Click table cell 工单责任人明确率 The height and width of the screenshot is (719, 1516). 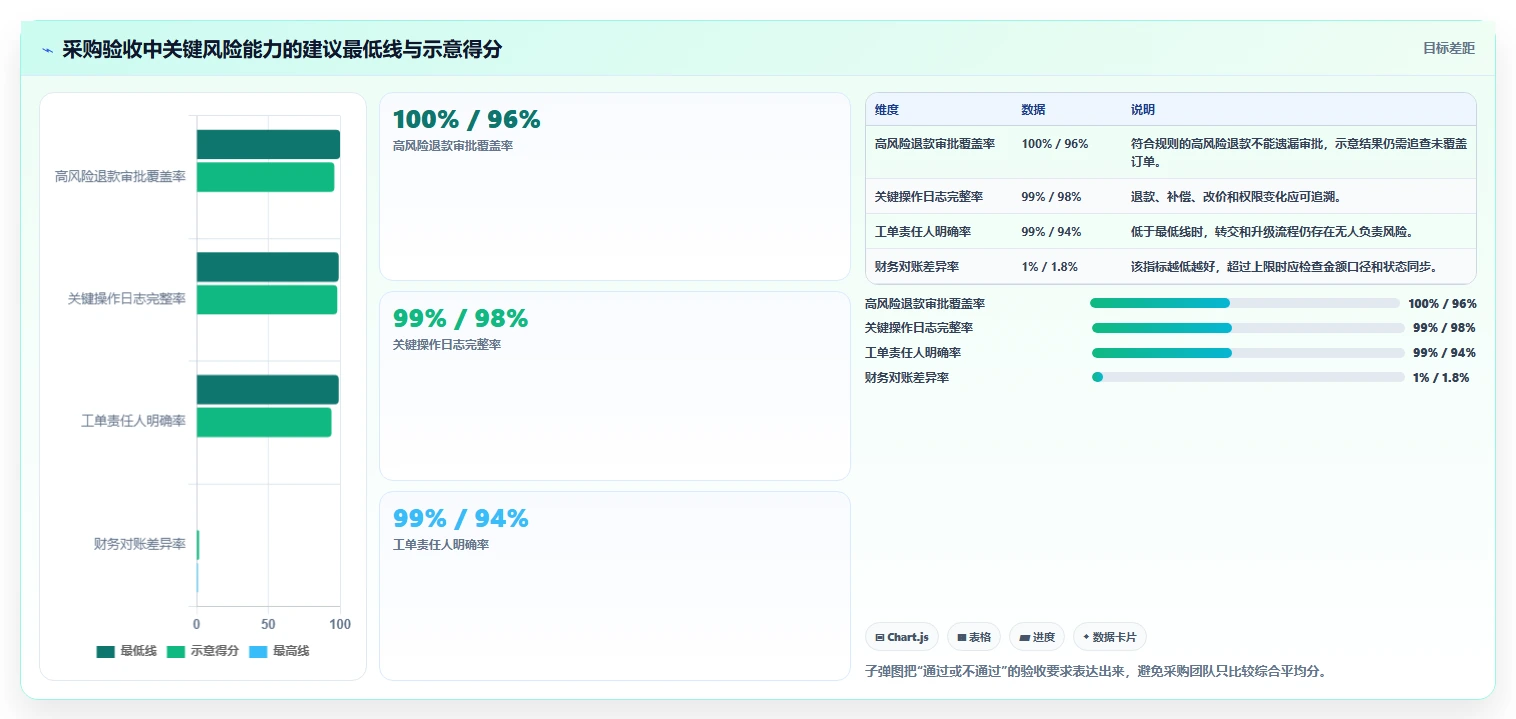(x=923, y=232)
